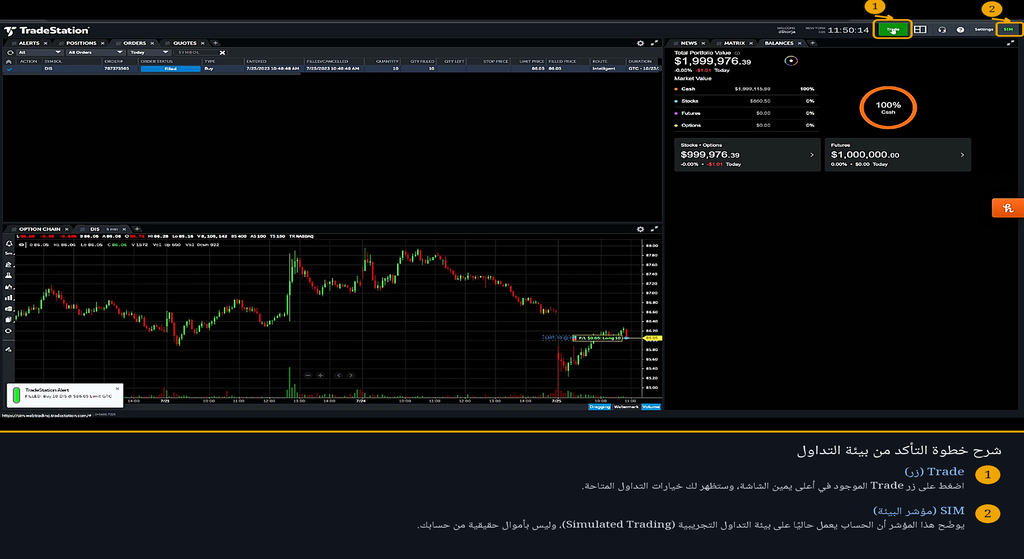Sort by the QUANTITY column header
The height and width of the screenshot is (559, 1024).
[387, 61]
